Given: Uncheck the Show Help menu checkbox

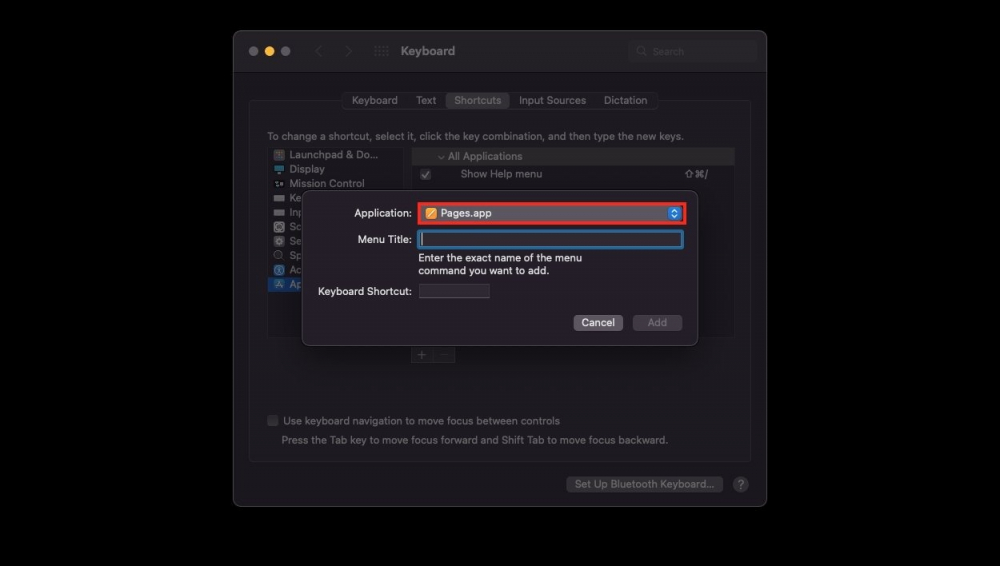Looking at the screenshot, I should pos(425,174).
